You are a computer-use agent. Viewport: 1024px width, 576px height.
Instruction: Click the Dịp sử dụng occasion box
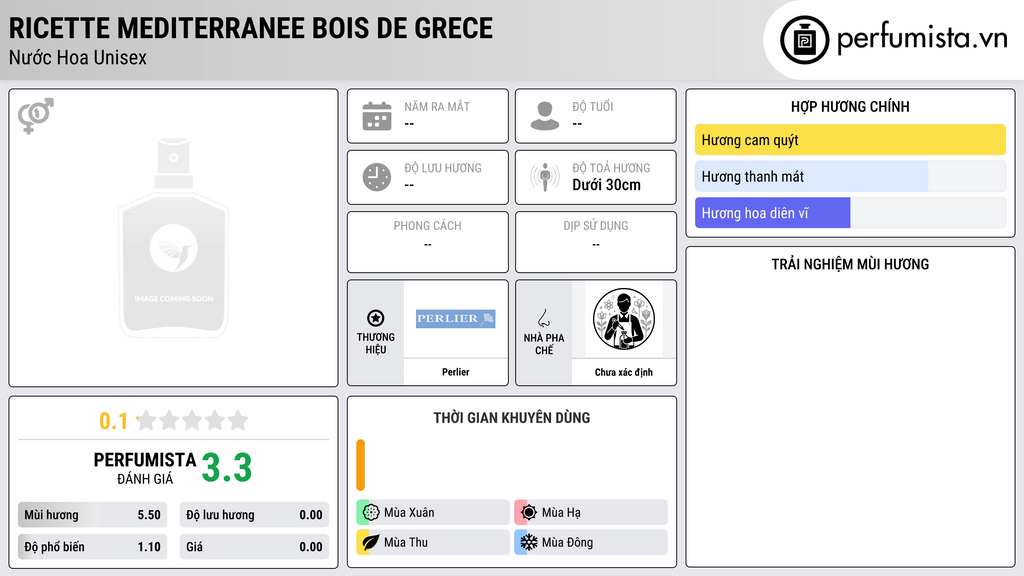(596, 242)
